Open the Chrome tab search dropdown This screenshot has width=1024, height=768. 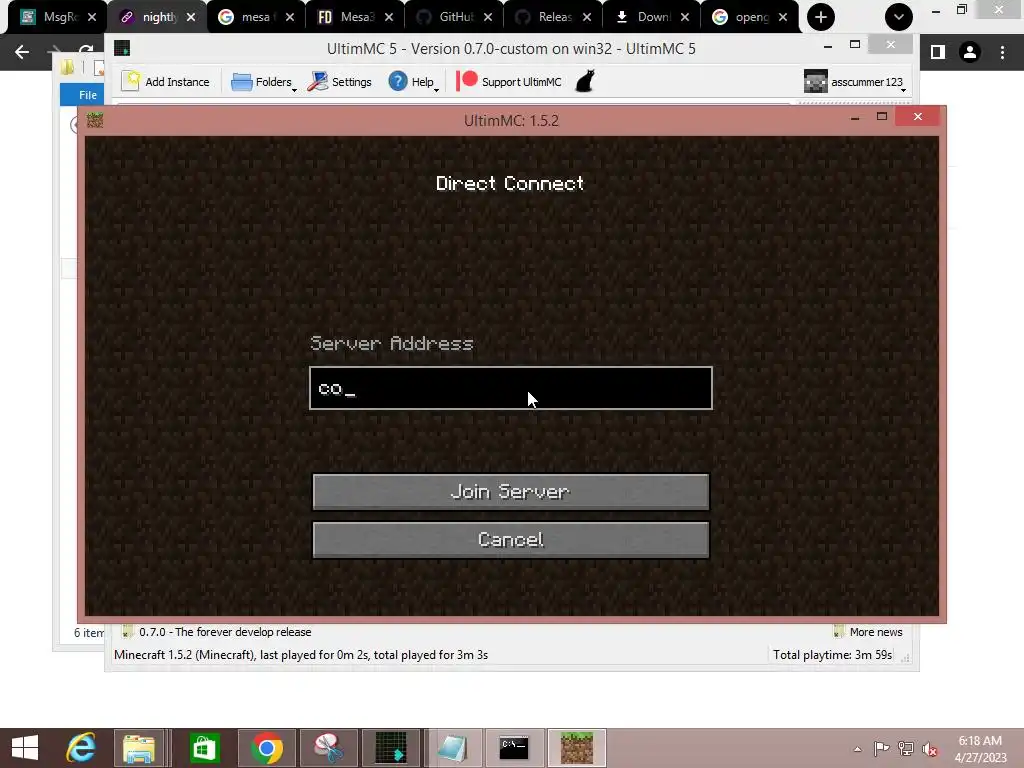tap(899, 17)
